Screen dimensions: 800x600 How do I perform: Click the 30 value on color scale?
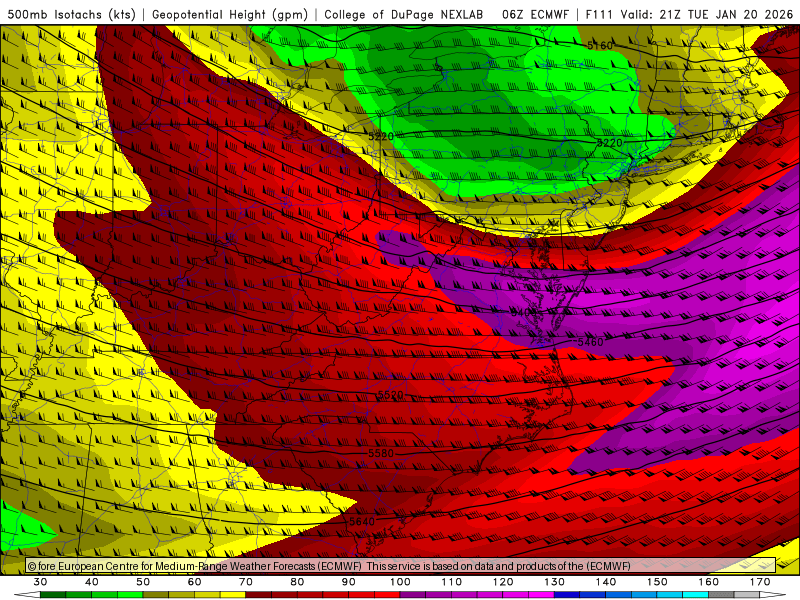point(40,582)
